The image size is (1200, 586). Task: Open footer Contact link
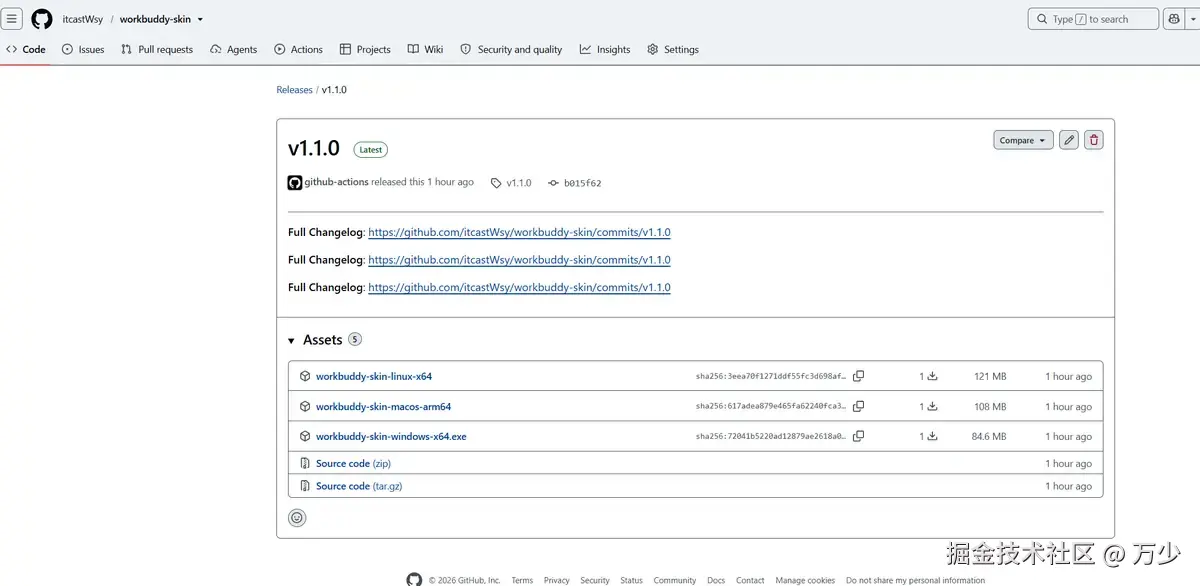[x=750, y=580]
